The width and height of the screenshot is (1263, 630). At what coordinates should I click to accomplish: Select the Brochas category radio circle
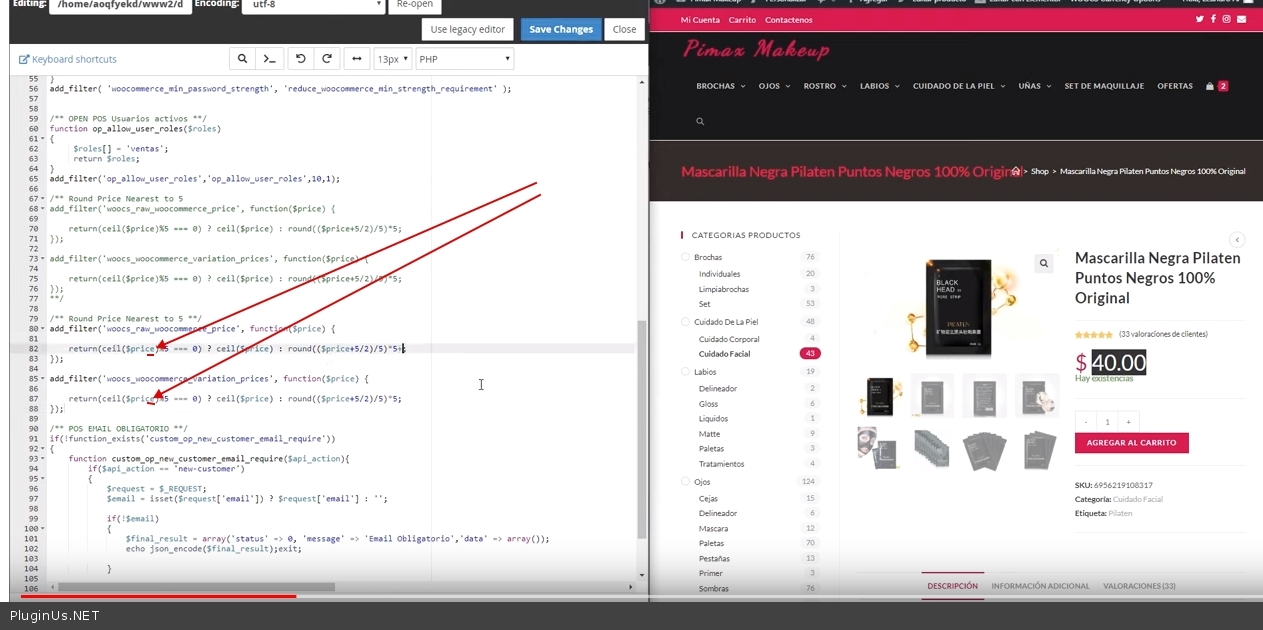coord(685,257)
